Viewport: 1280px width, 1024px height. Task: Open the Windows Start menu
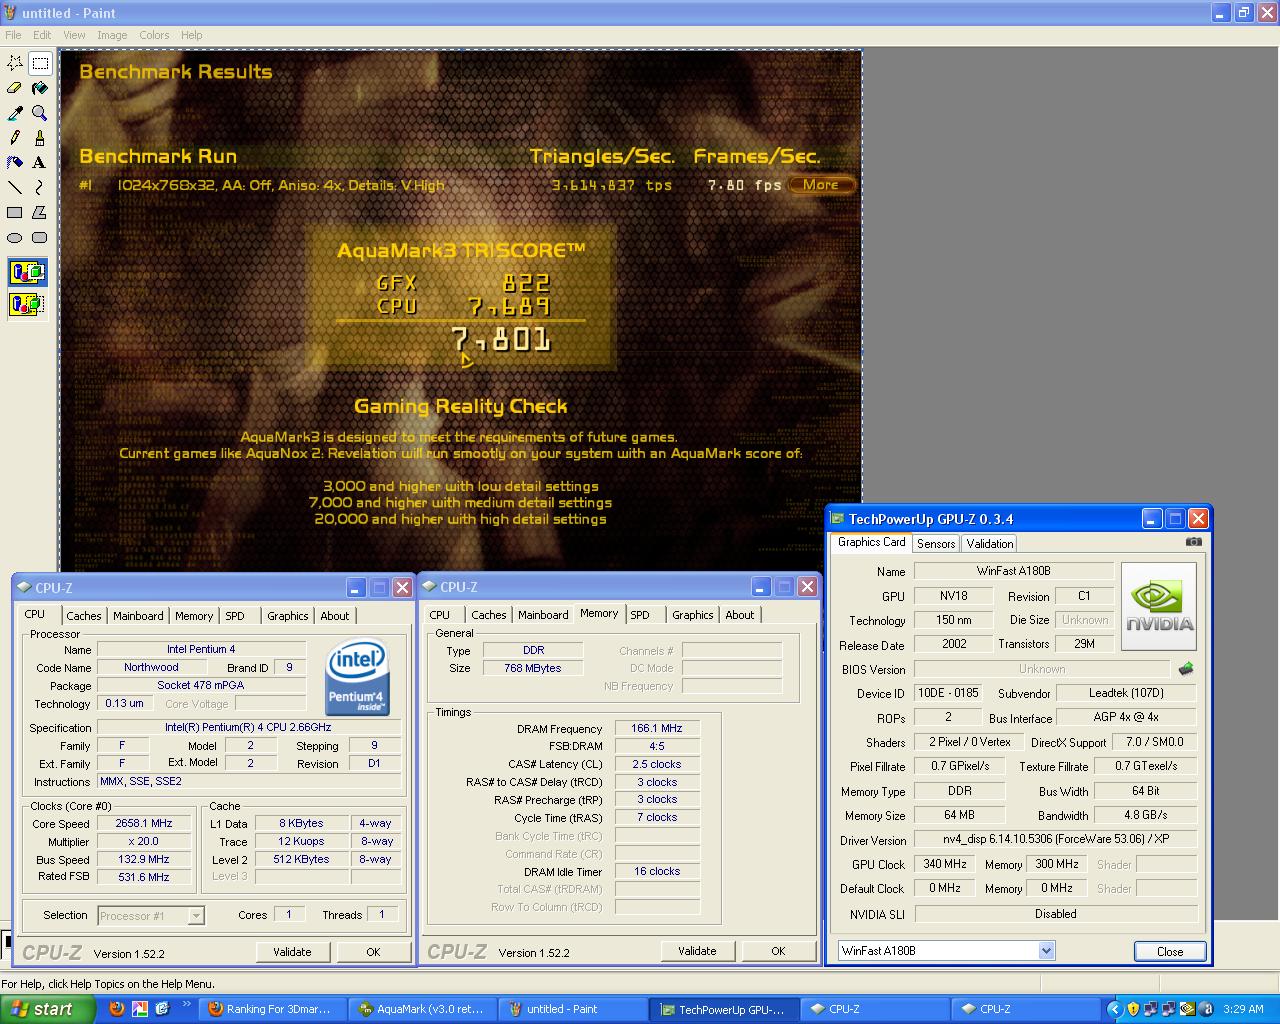coord(48,1009)
